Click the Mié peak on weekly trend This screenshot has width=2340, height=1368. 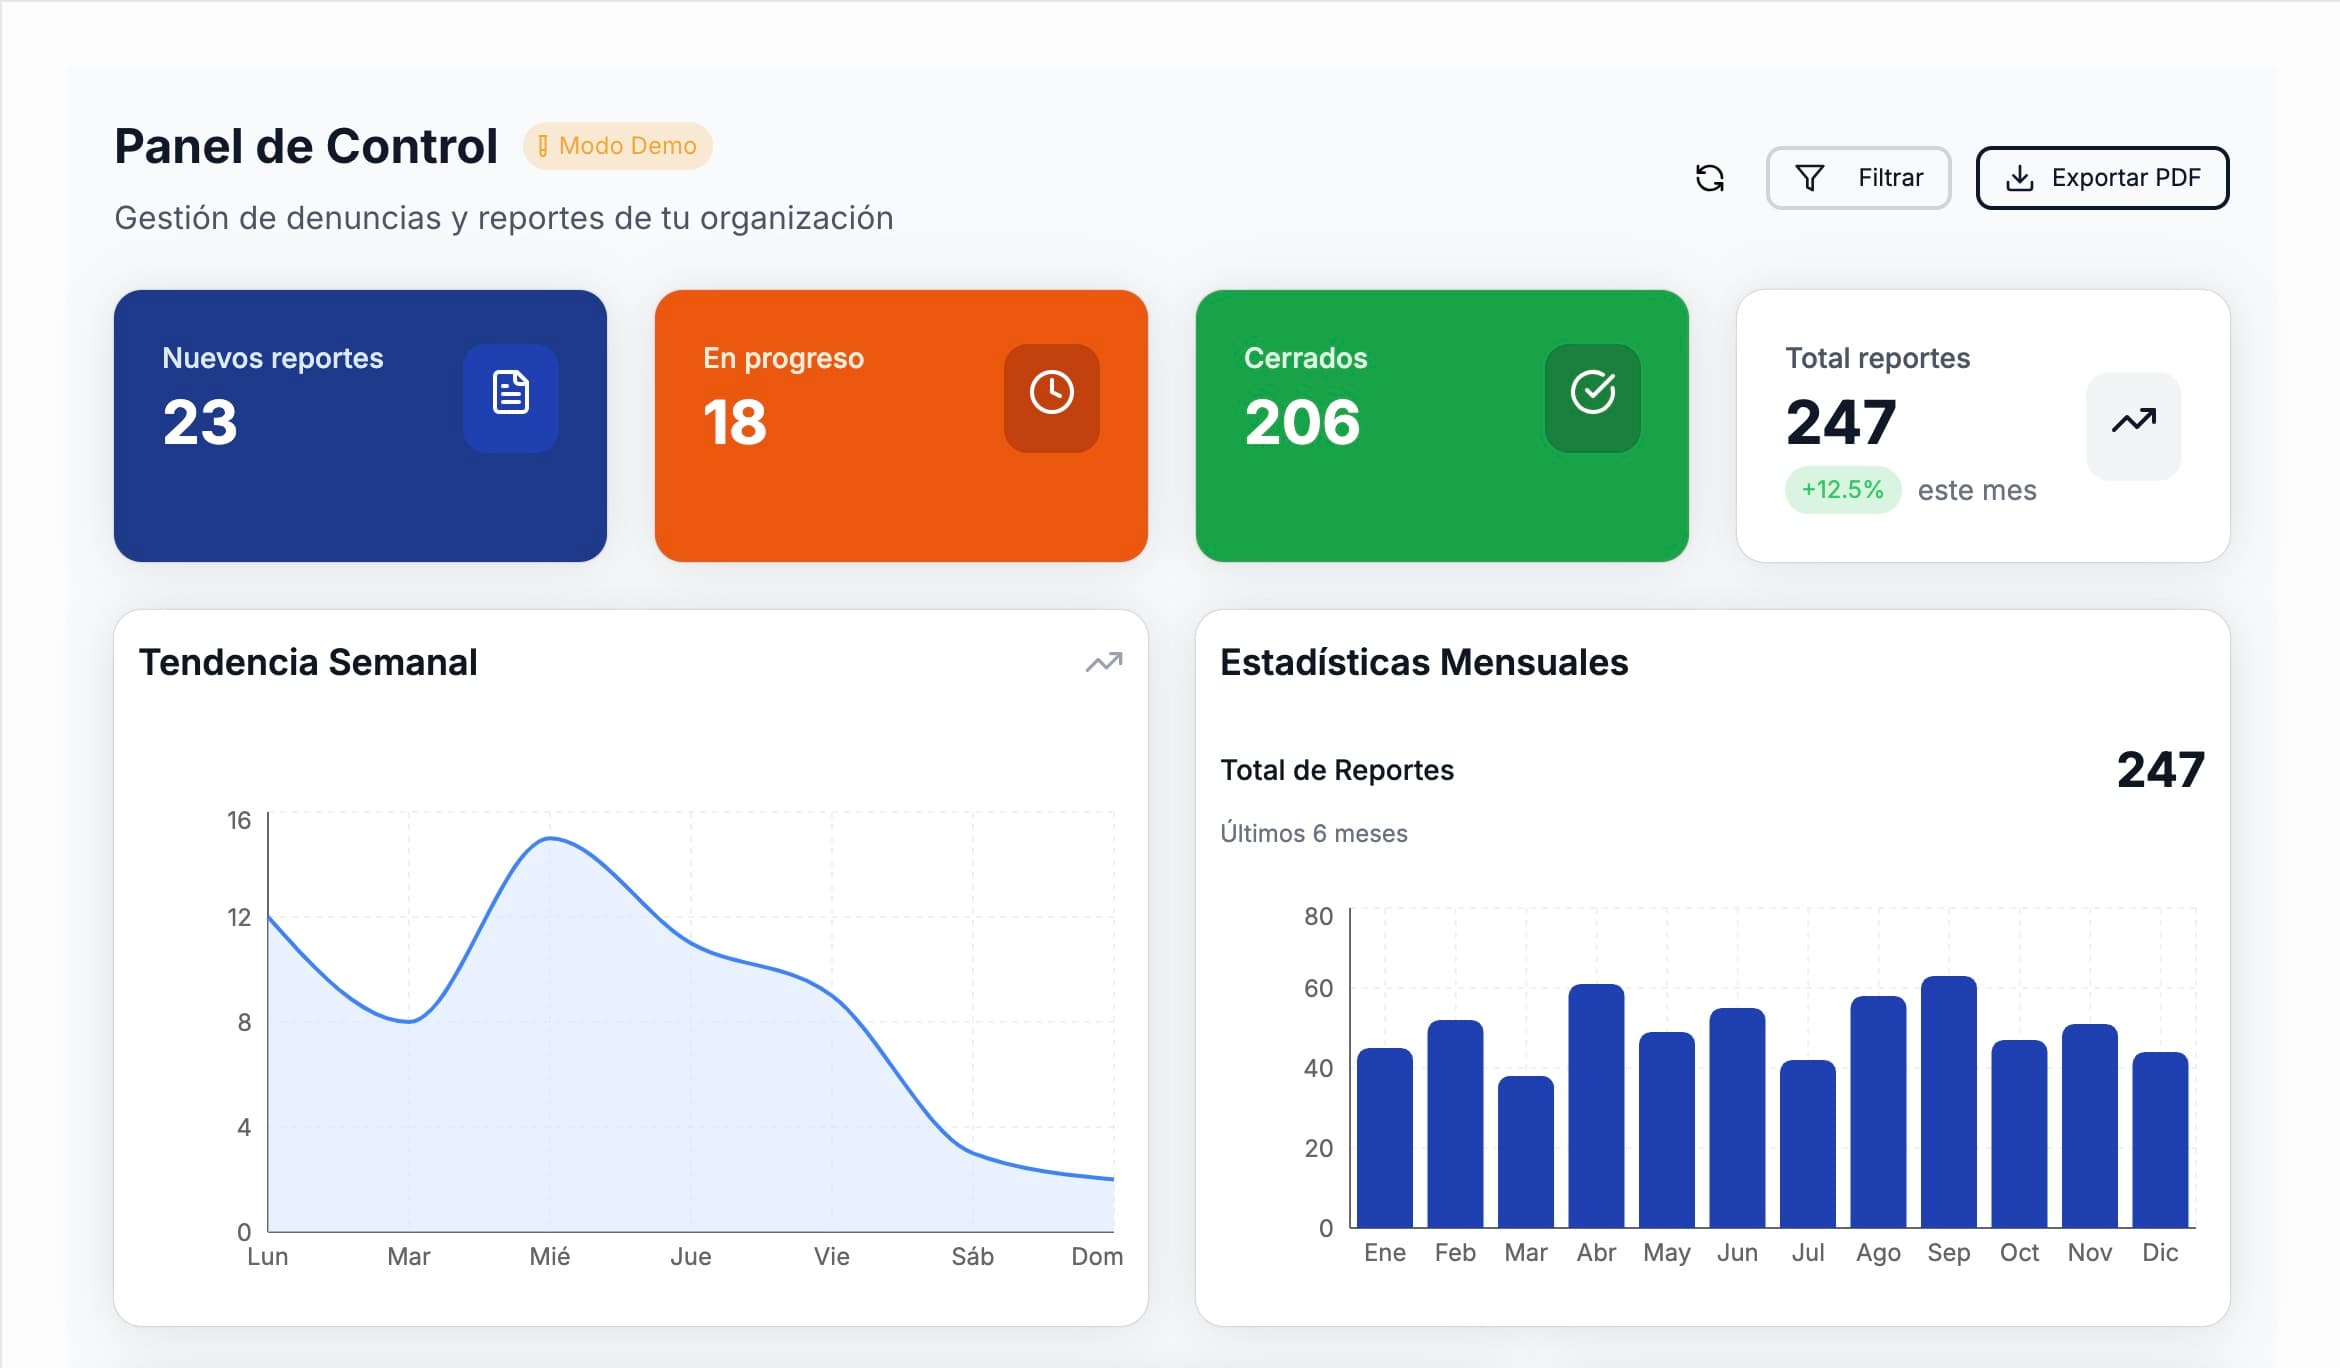click(x=550, y=839)
